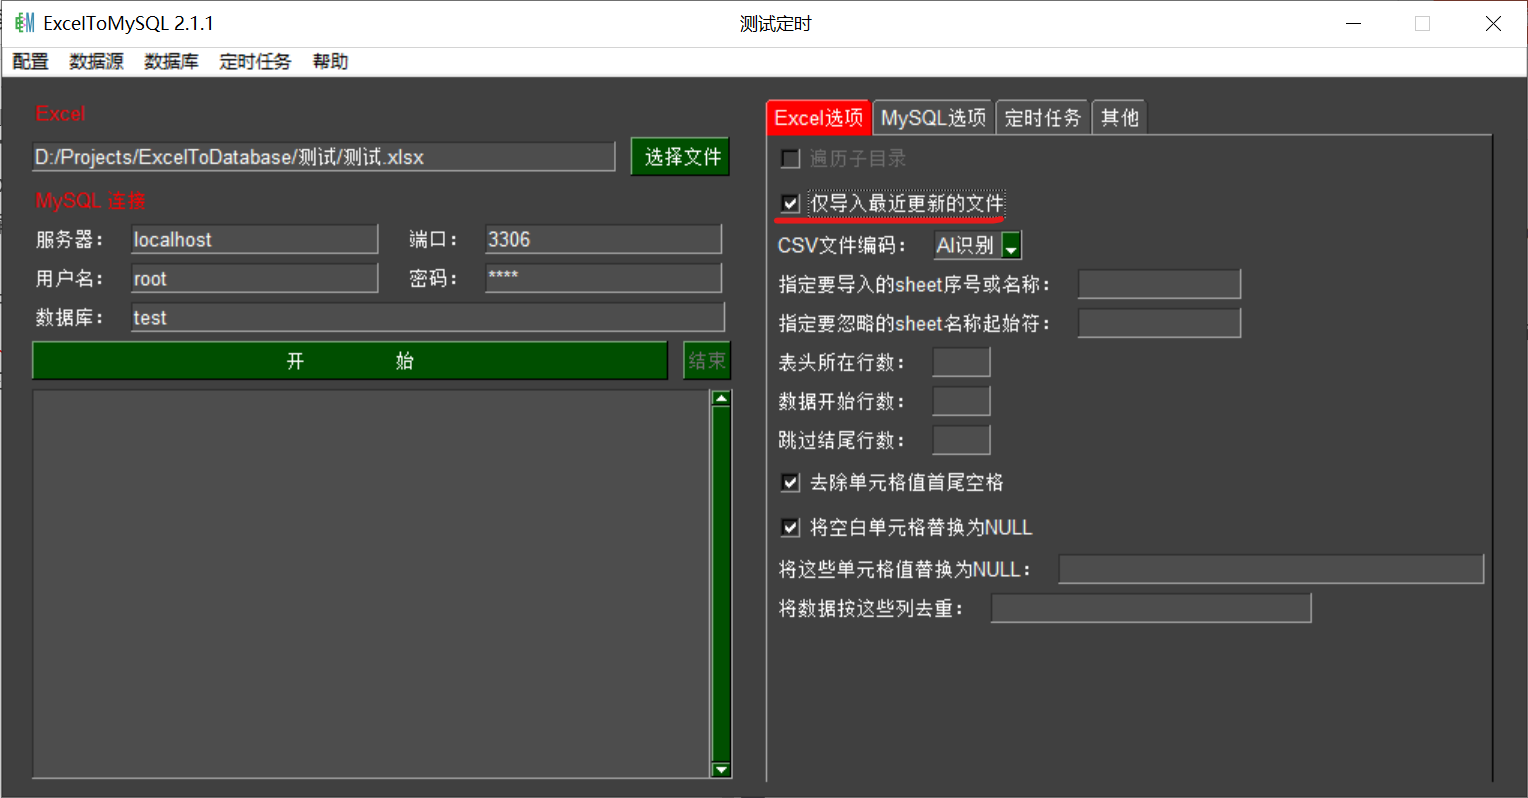The width and height of the screenshot is (1528, 798).
Task: Click the ExcelToMySQL app icon in title bar
Action: tap(25, 23)
